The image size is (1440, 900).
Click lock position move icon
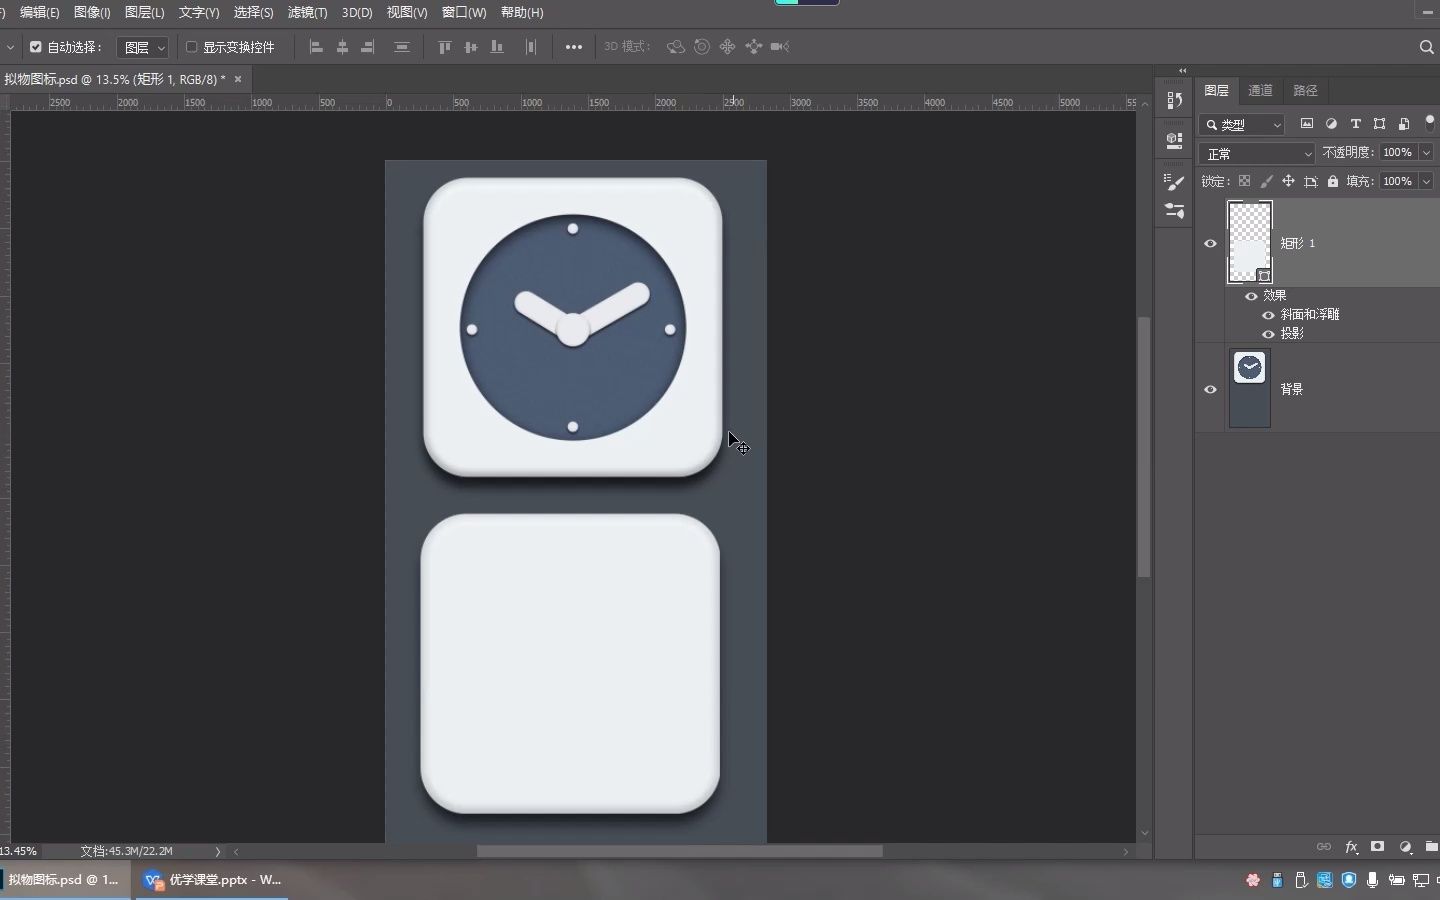pyautogui.click(x=1288, y=181)
